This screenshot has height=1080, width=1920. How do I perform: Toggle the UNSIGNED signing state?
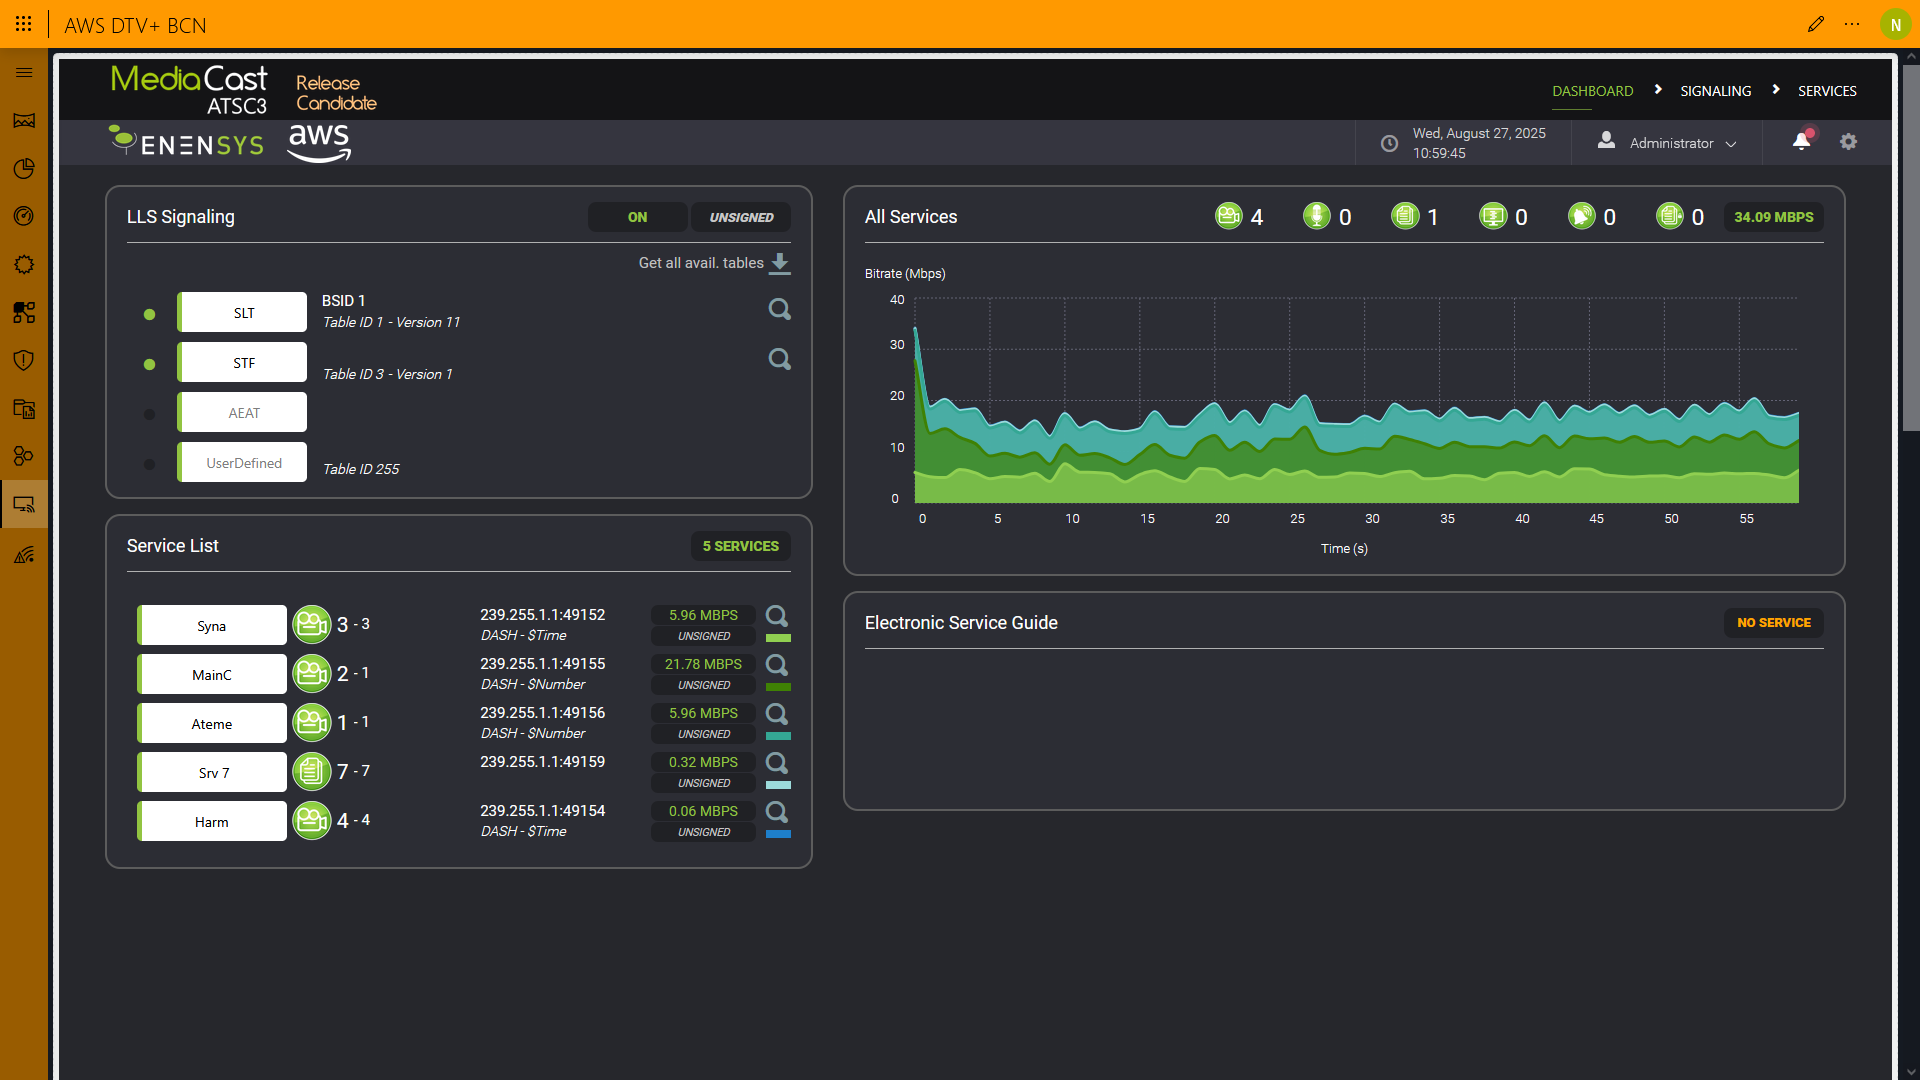click(x=741, y=217)
